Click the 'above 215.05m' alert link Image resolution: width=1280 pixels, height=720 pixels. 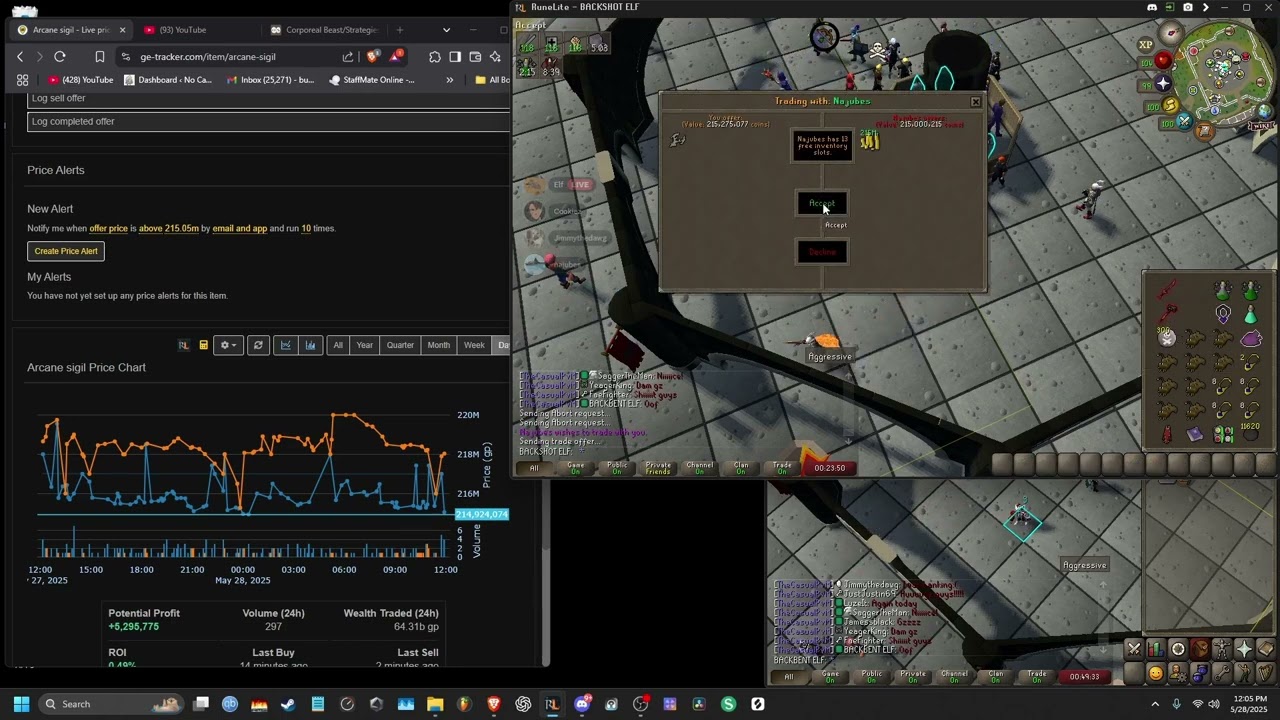click(x=169, y=229)
